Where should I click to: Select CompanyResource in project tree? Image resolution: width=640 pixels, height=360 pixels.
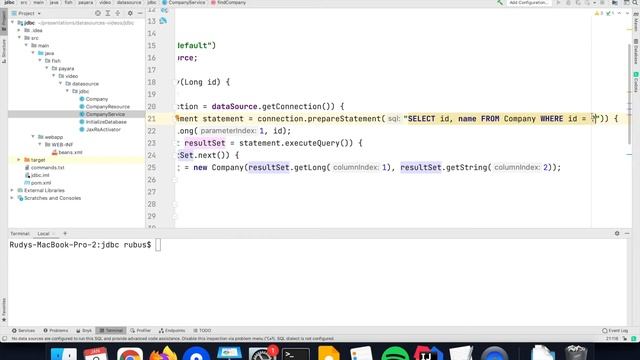107,107
